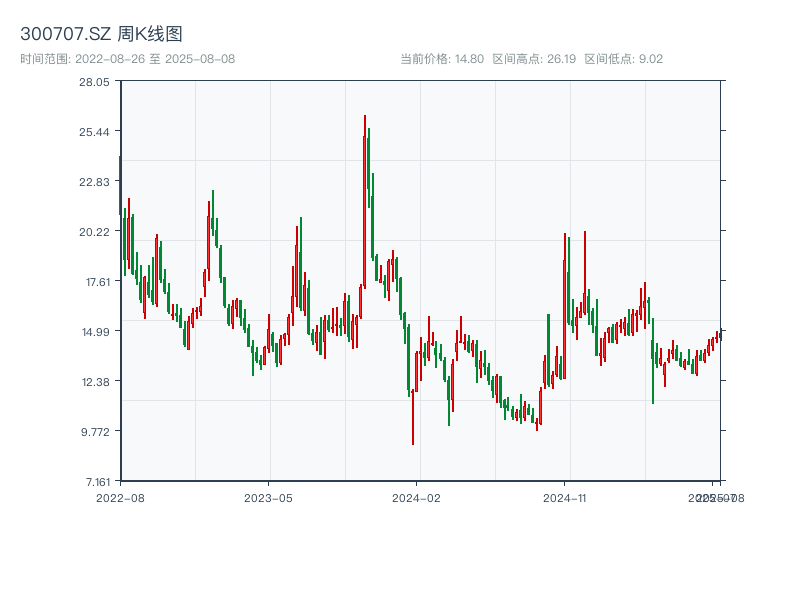800x600 pixels.
Task: Click the y-axis label 28.05
Action: coord(96,88)
